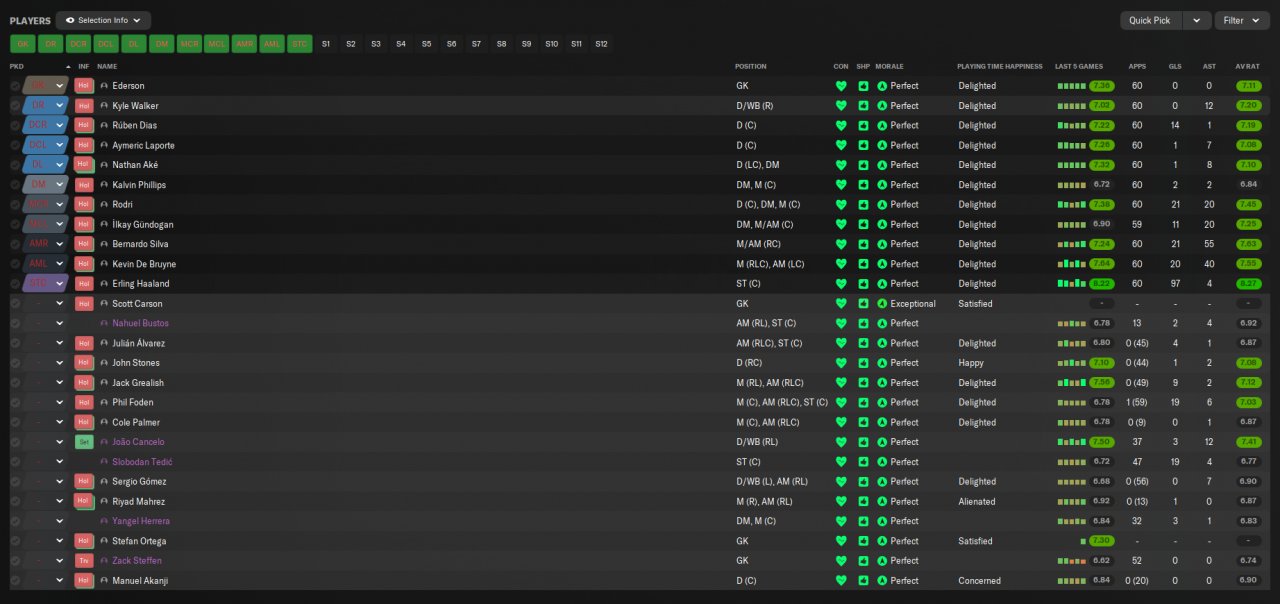The width and height of the screenshot is (1280, 604).
Task: Toggle the selection check circle for Jack Grealish
Action: click(15, 383)
